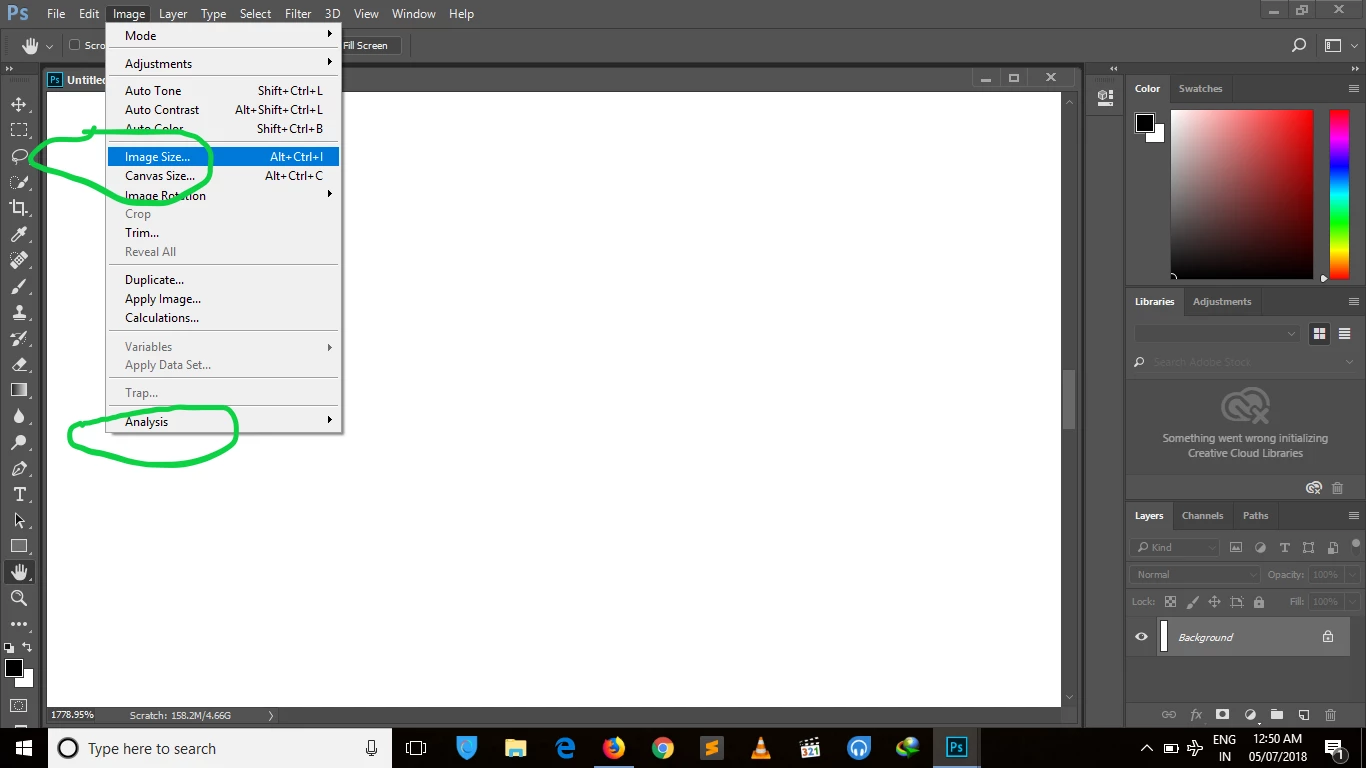Viewport: 1366px width, 768px height.
Task: Open the Kind filter dropdown
Action: tap(1175, 548)
